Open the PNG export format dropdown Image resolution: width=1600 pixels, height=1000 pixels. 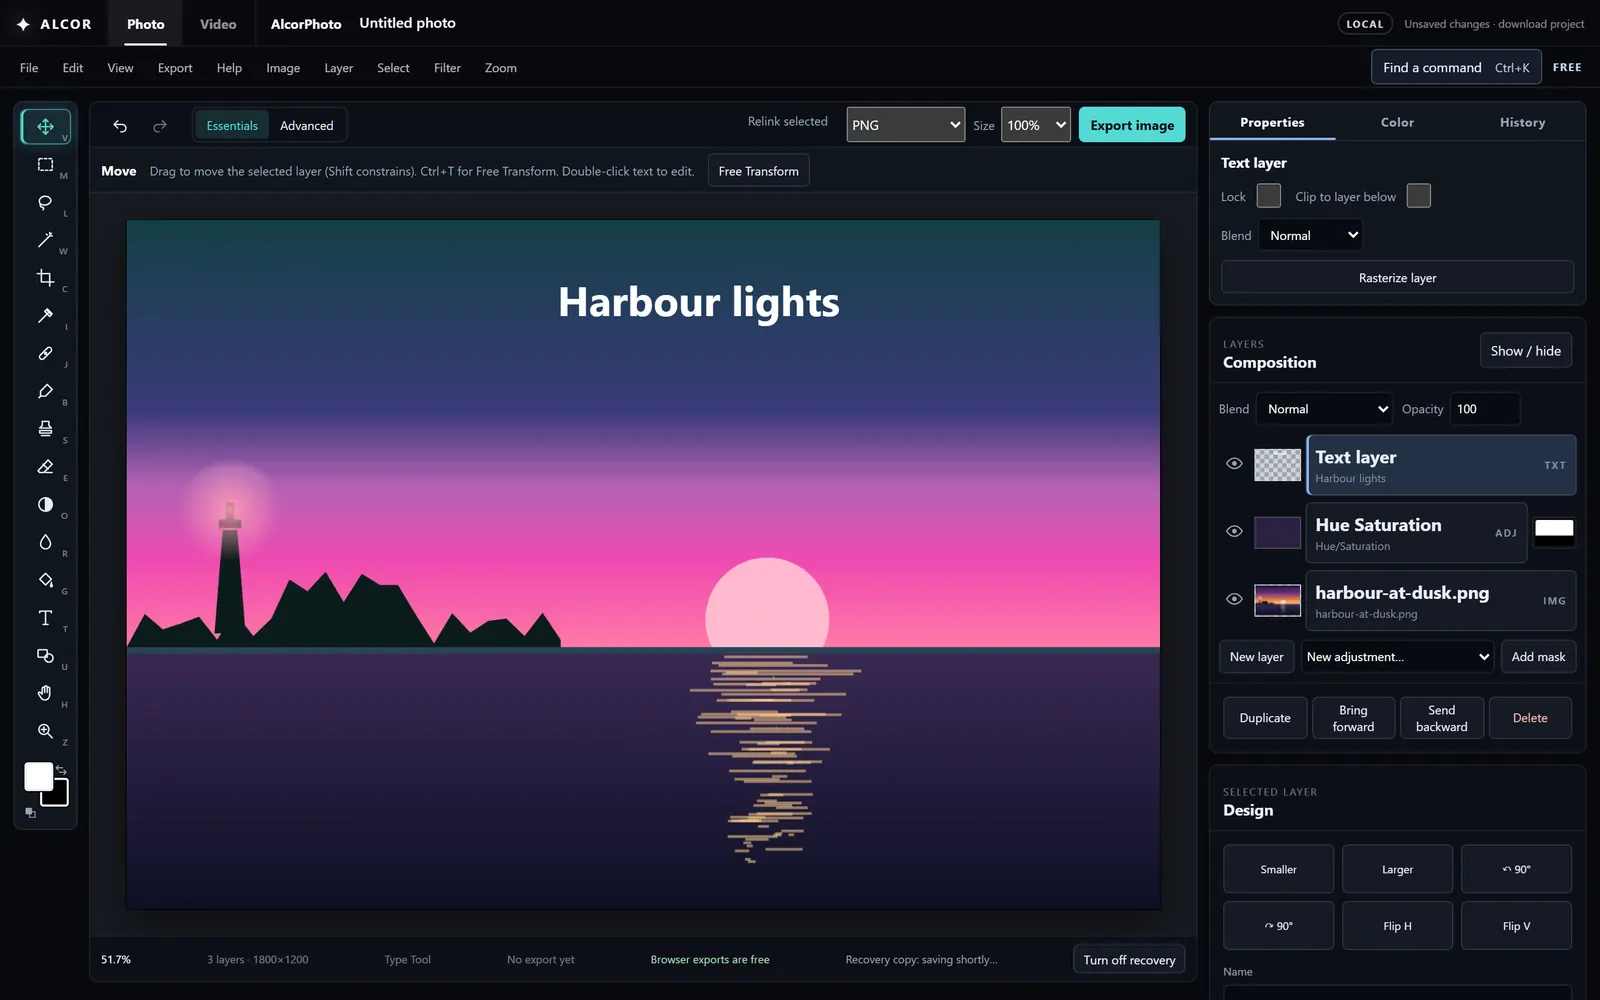coord(906,125)
